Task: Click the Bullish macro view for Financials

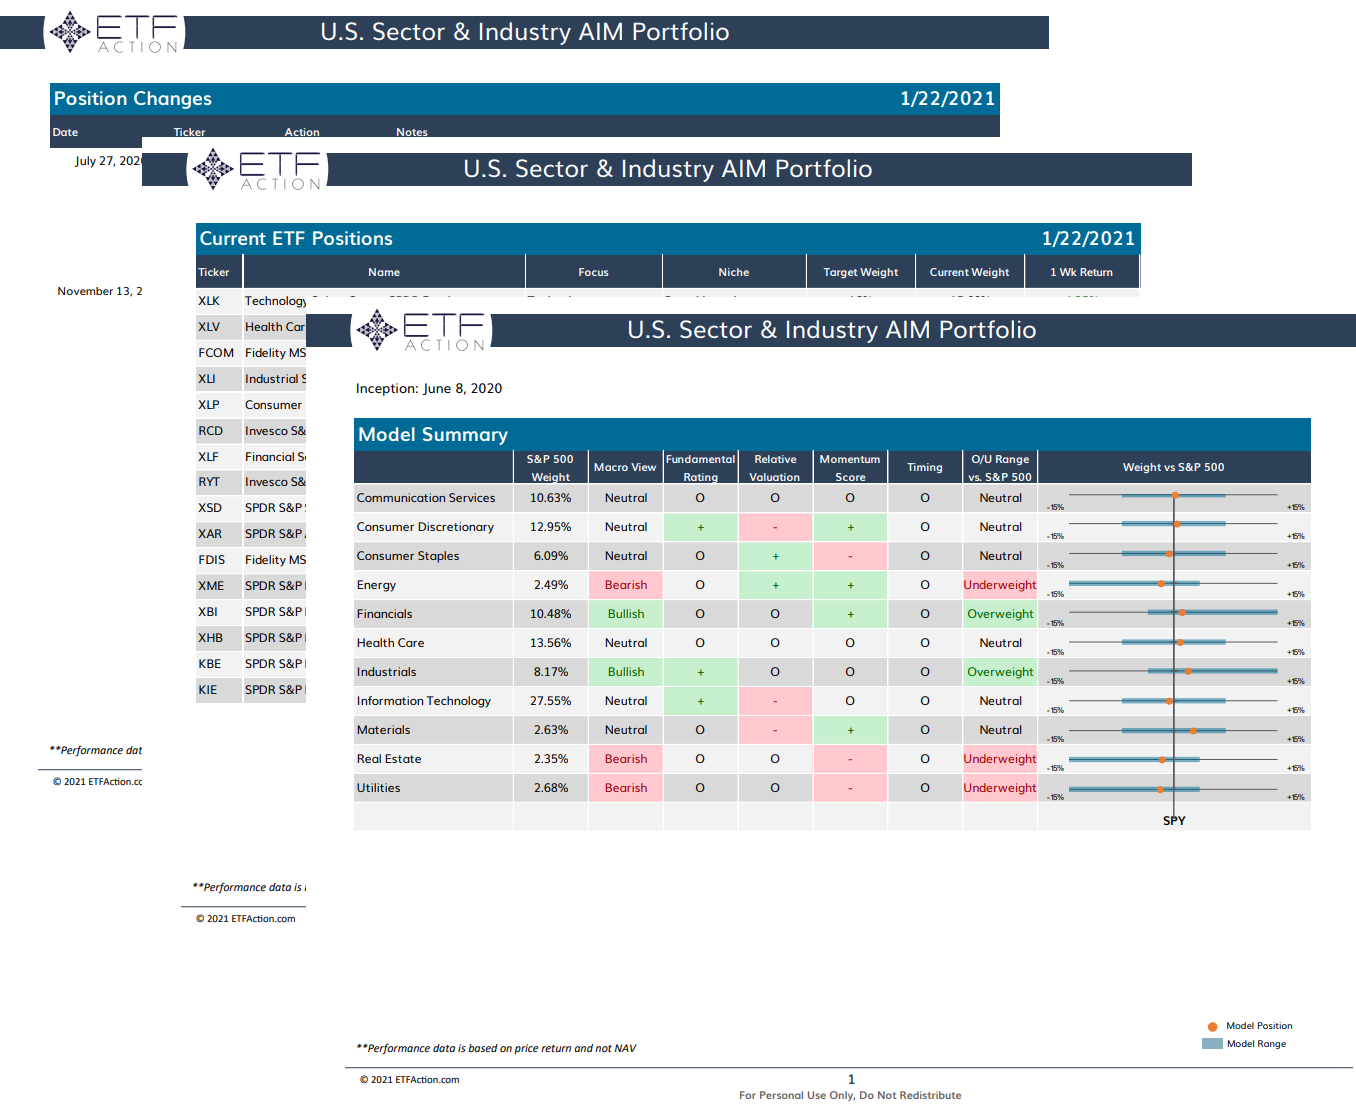Action: (x=626, y=614)
